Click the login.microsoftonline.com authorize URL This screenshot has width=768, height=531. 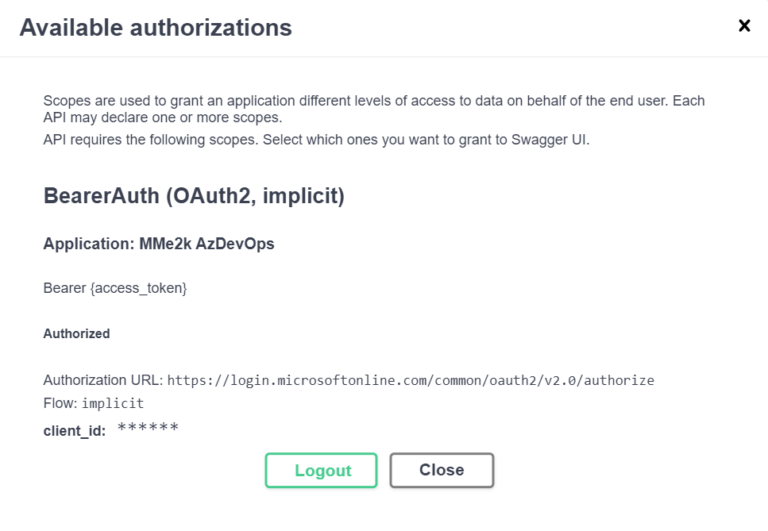[x=410, y=380]
